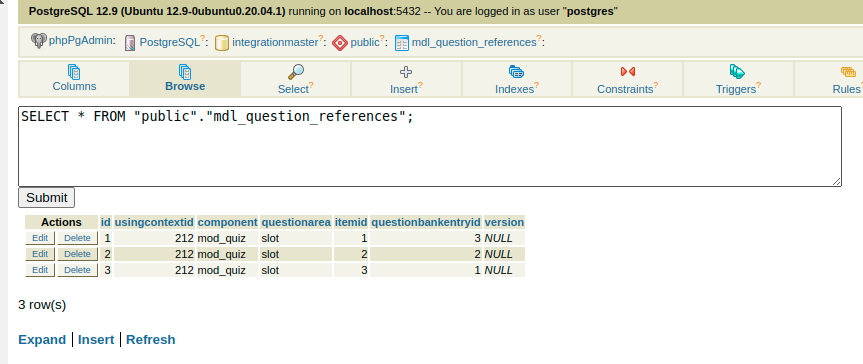Open the Columns tab

point(74,79)
